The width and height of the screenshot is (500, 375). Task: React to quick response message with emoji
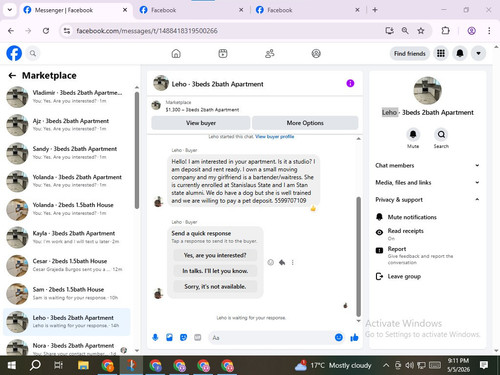pyautogui.click(x=271, y=263)
